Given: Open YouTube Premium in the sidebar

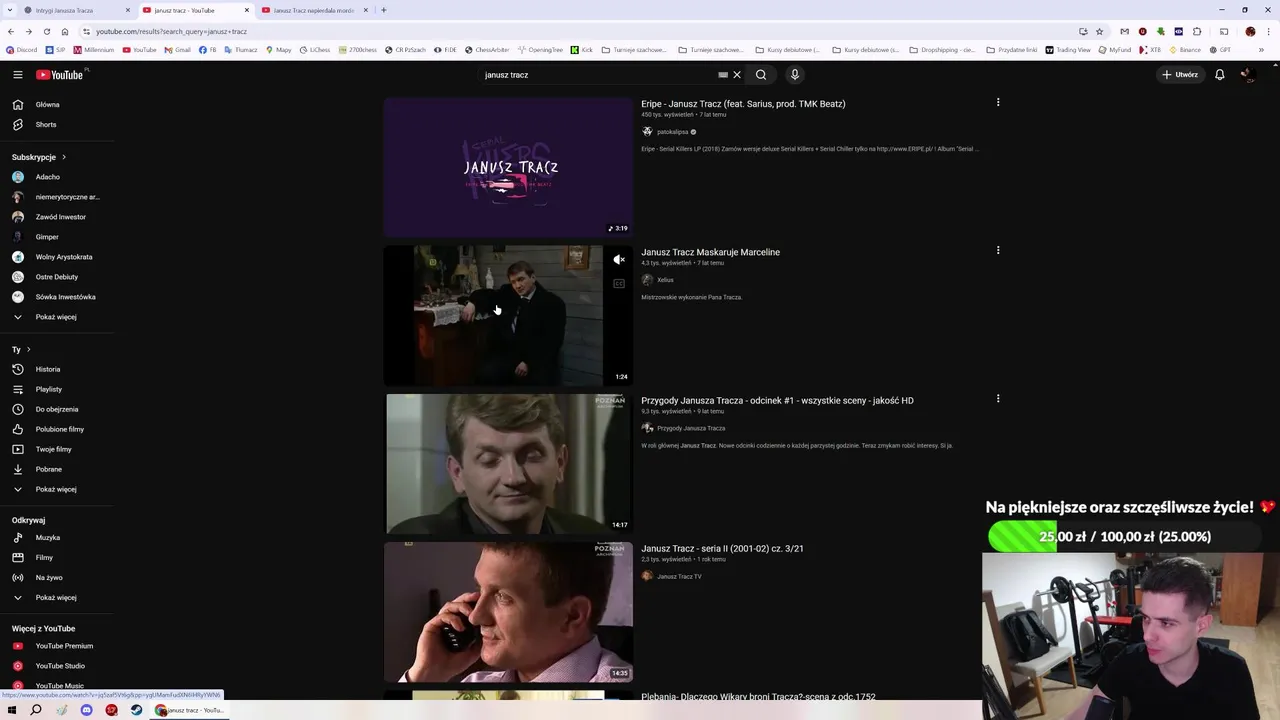Looking at the screenshot, I should (57, 646).
